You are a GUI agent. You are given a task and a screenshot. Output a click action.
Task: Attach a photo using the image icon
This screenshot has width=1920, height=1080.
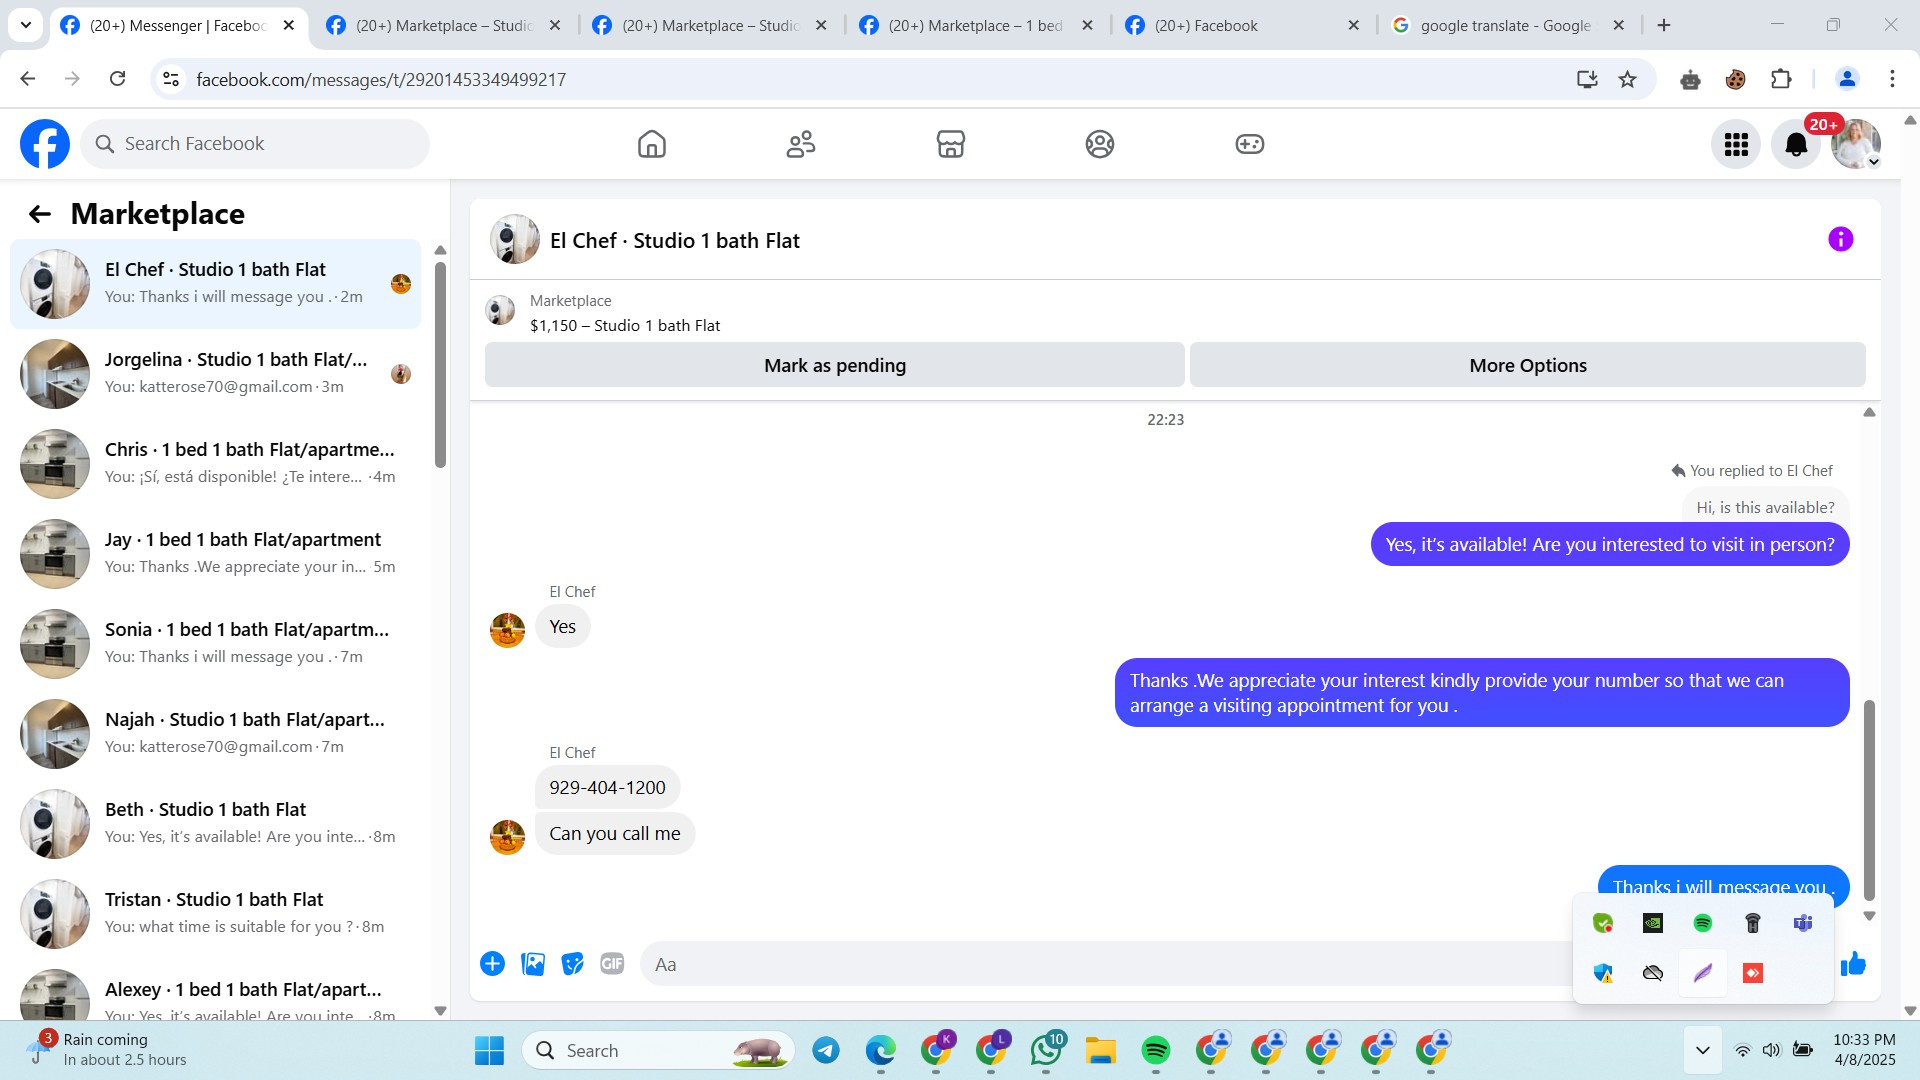point(533,964)
